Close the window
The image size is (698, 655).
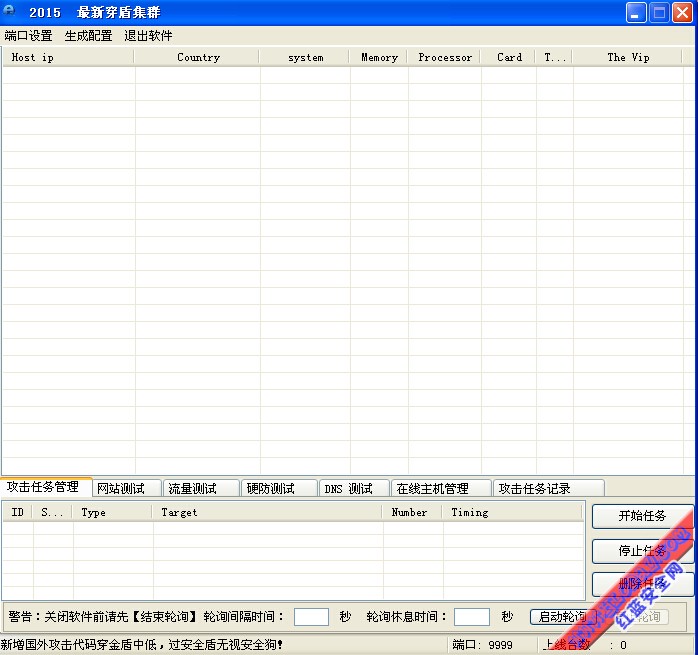click(682, 12)
